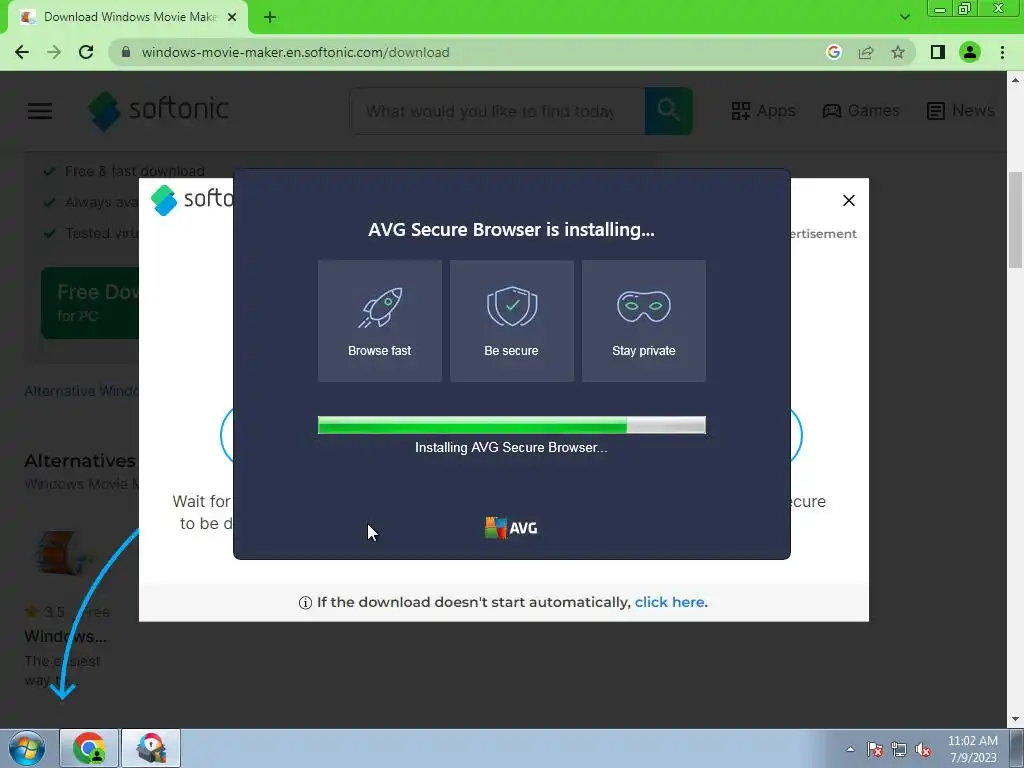
Task: Open the Apps menu item
Action: coord(763,110)
